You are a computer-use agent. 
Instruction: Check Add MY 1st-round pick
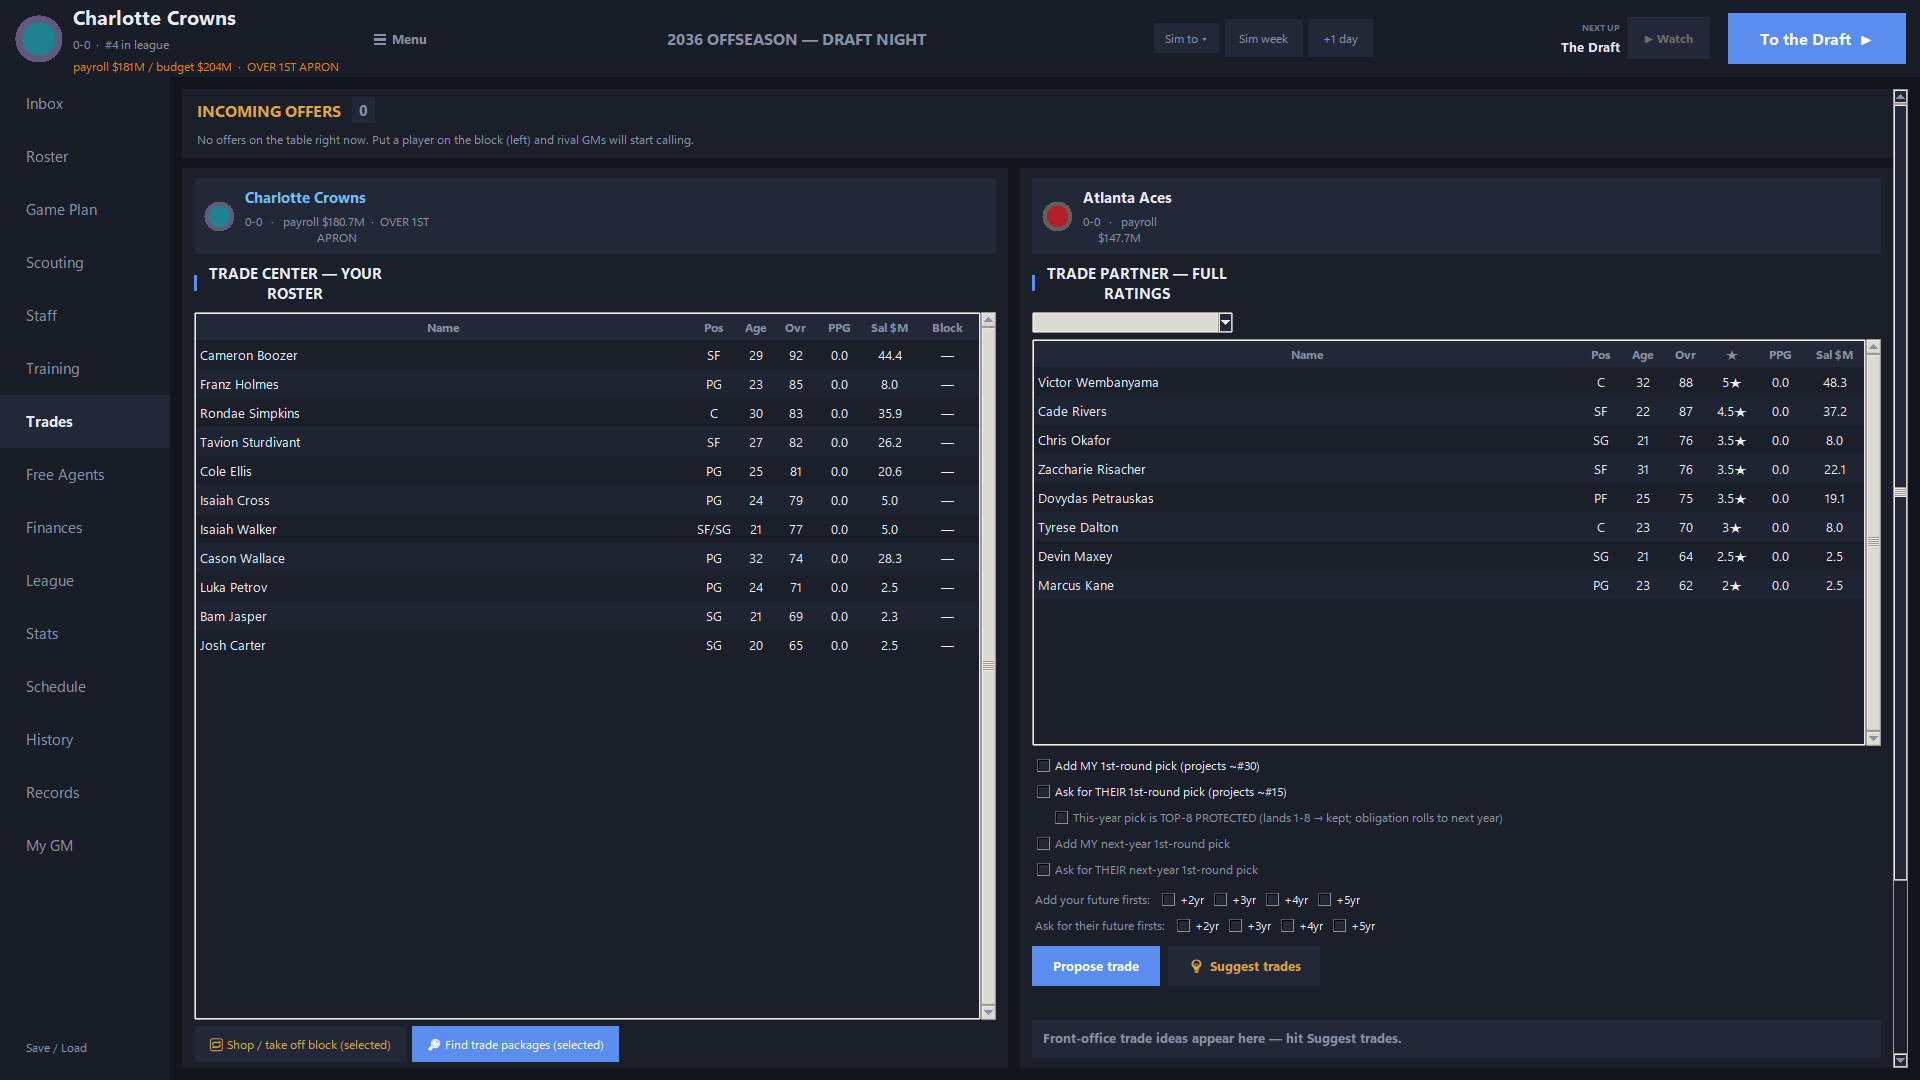coord(1043,766)
